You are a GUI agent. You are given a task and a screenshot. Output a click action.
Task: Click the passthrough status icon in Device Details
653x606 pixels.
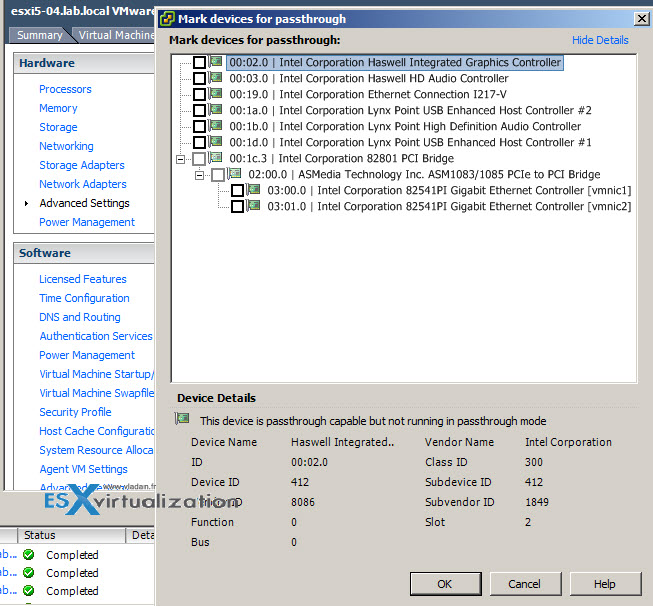point(182,419)
